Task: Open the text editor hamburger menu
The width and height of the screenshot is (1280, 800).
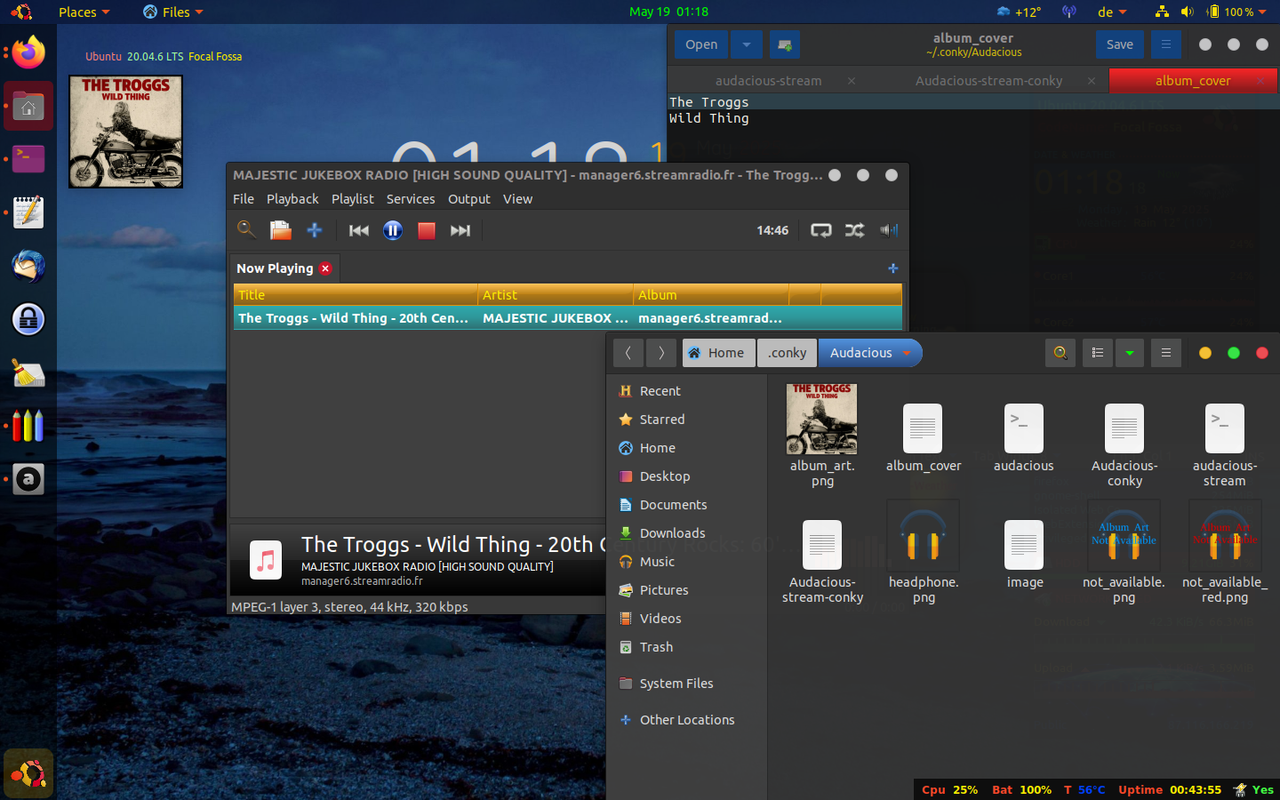Action: (x=1165, y=44)
